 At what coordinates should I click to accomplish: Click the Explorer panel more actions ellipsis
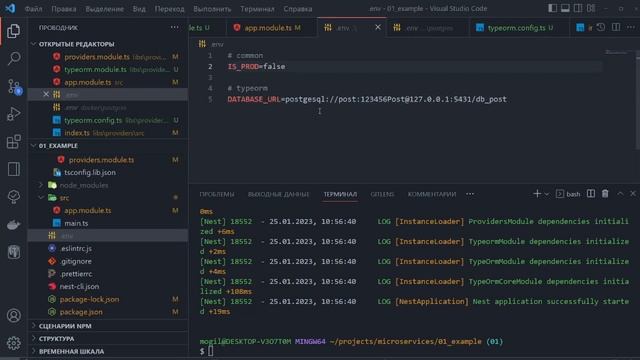(x=175, y=27)
